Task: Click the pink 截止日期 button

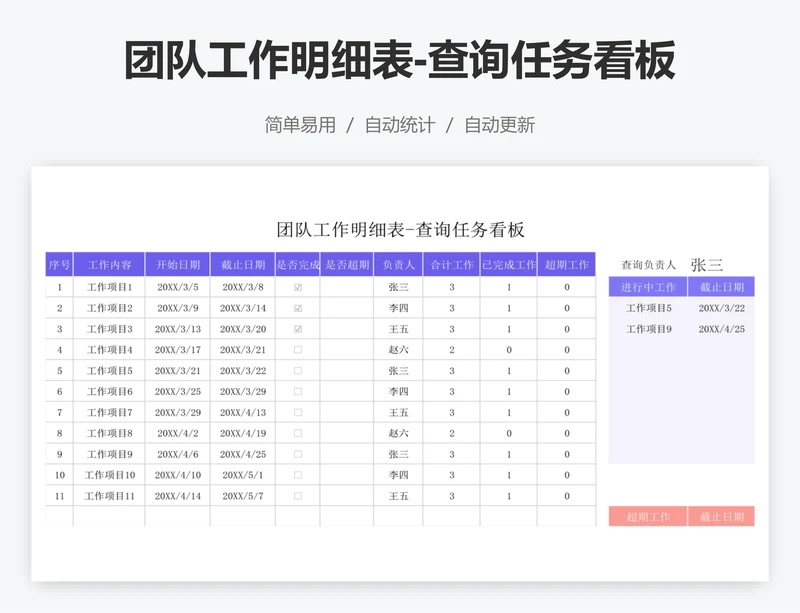Action: (x=725, y=513)
